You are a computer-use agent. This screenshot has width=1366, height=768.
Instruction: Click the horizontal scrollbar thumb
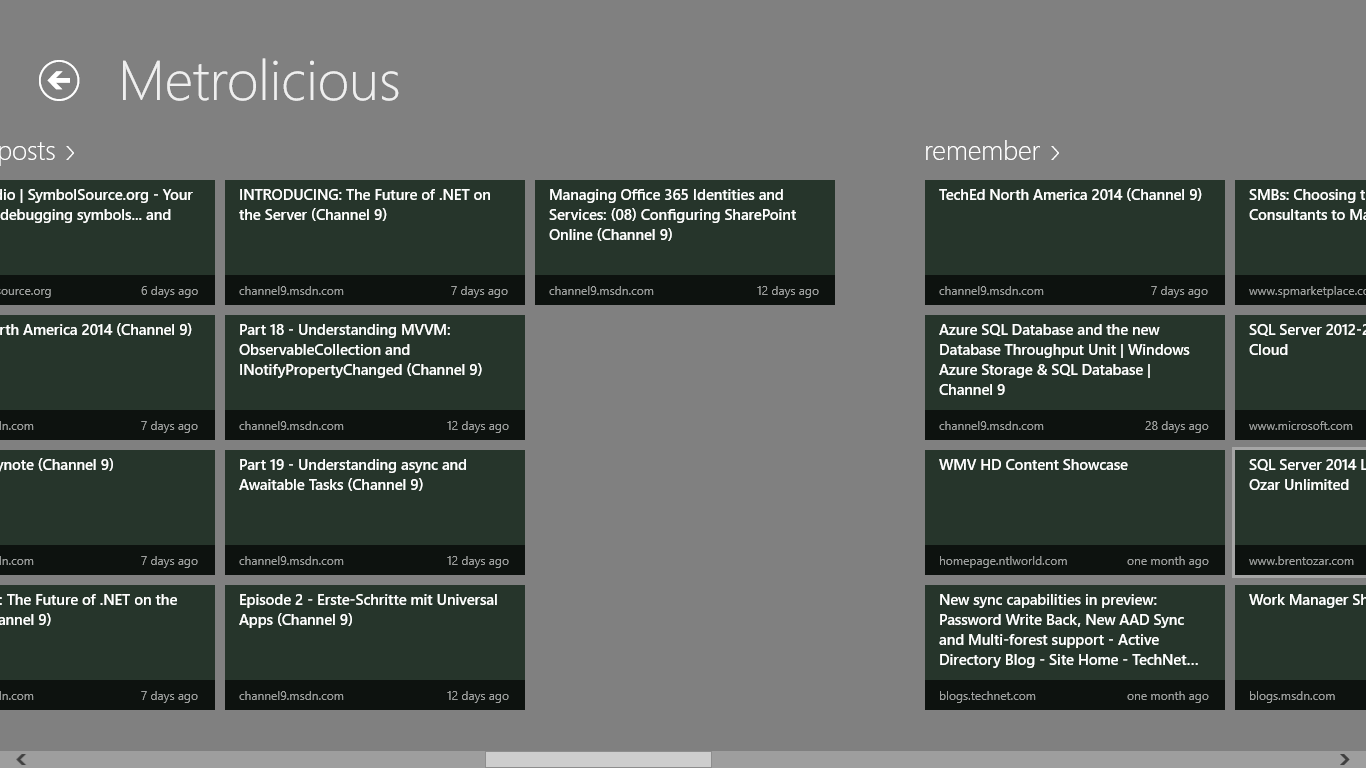[x=598, y=759]
